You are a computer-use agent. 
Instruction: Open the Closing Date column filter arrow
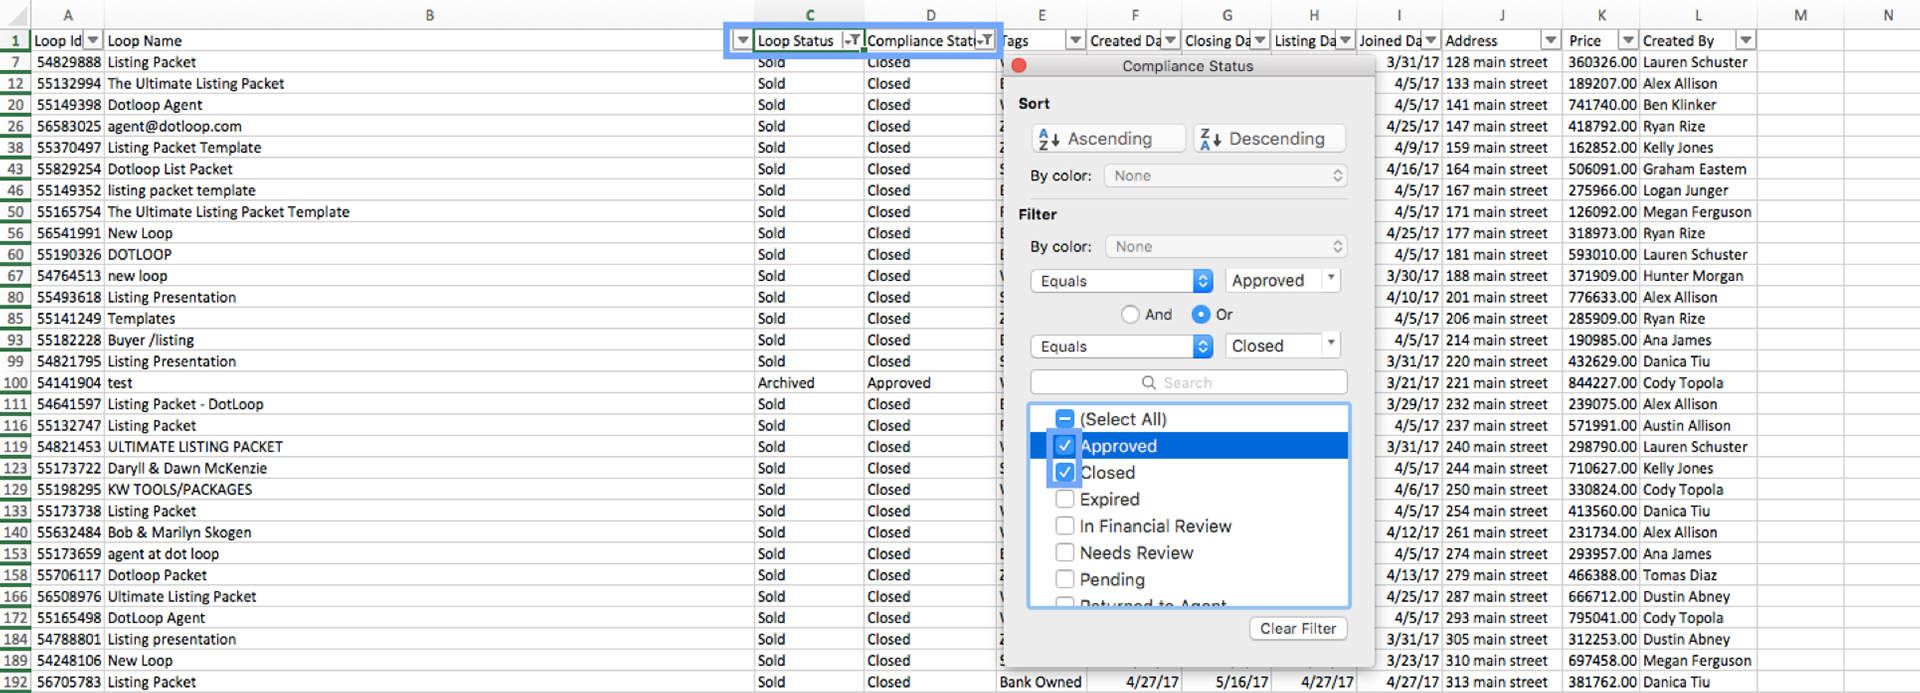coord(1260,41)
